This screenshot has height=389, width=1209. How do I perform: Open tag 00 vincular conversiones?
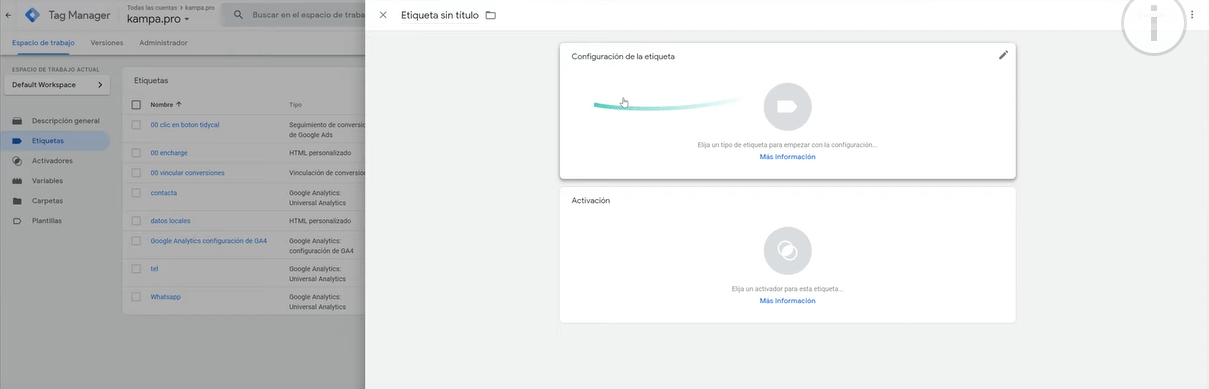(187, 173)
